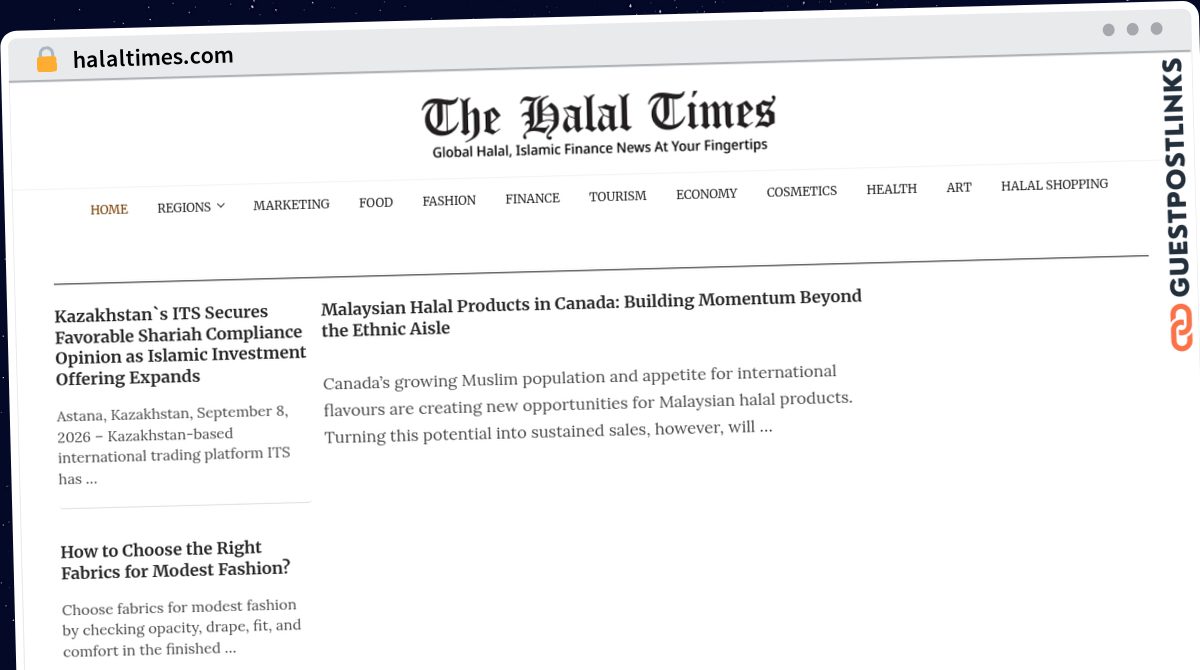Click the Canada's growing Muslim population excerpt
This screenshot has height=670, width=1200.
pos(588,404)
